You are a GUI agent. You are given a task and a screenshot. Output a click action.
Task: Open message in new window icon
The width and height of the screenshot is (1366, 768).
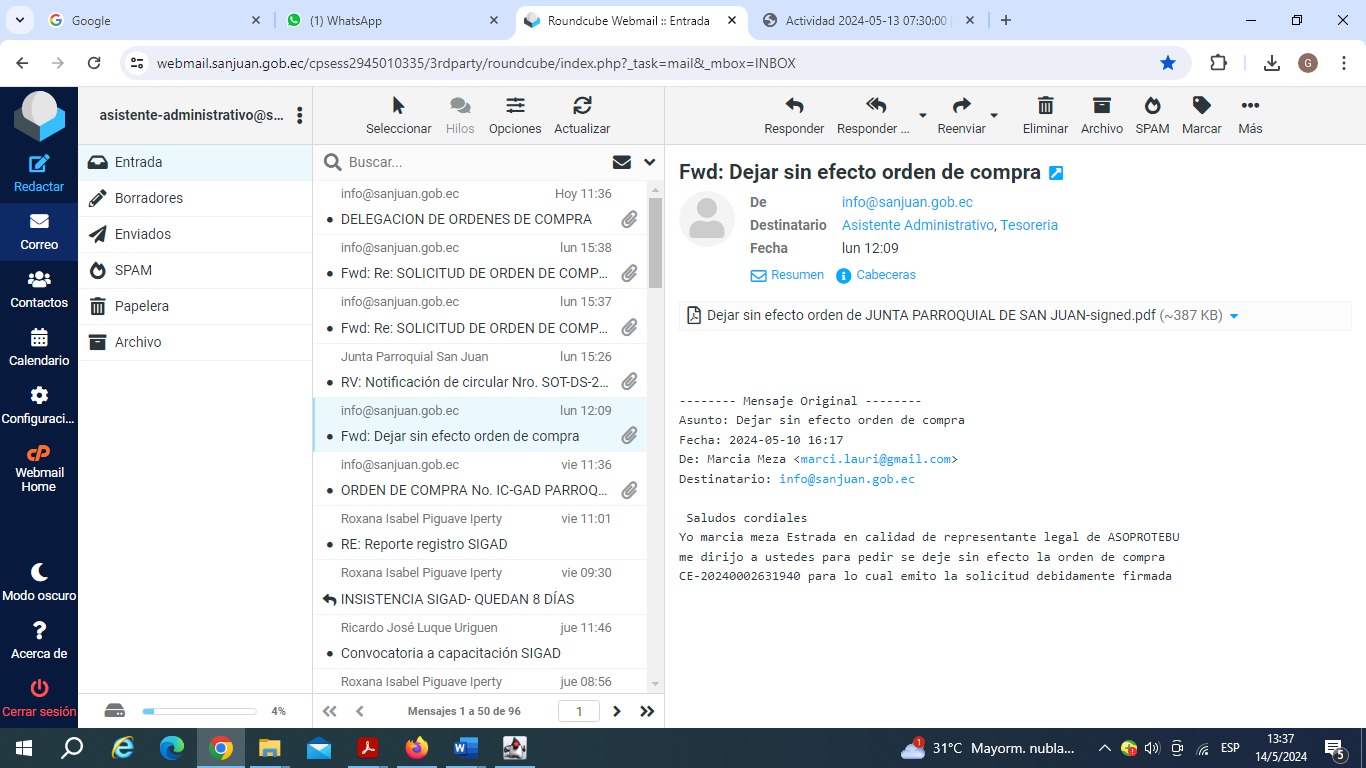tap(1056, 173)
